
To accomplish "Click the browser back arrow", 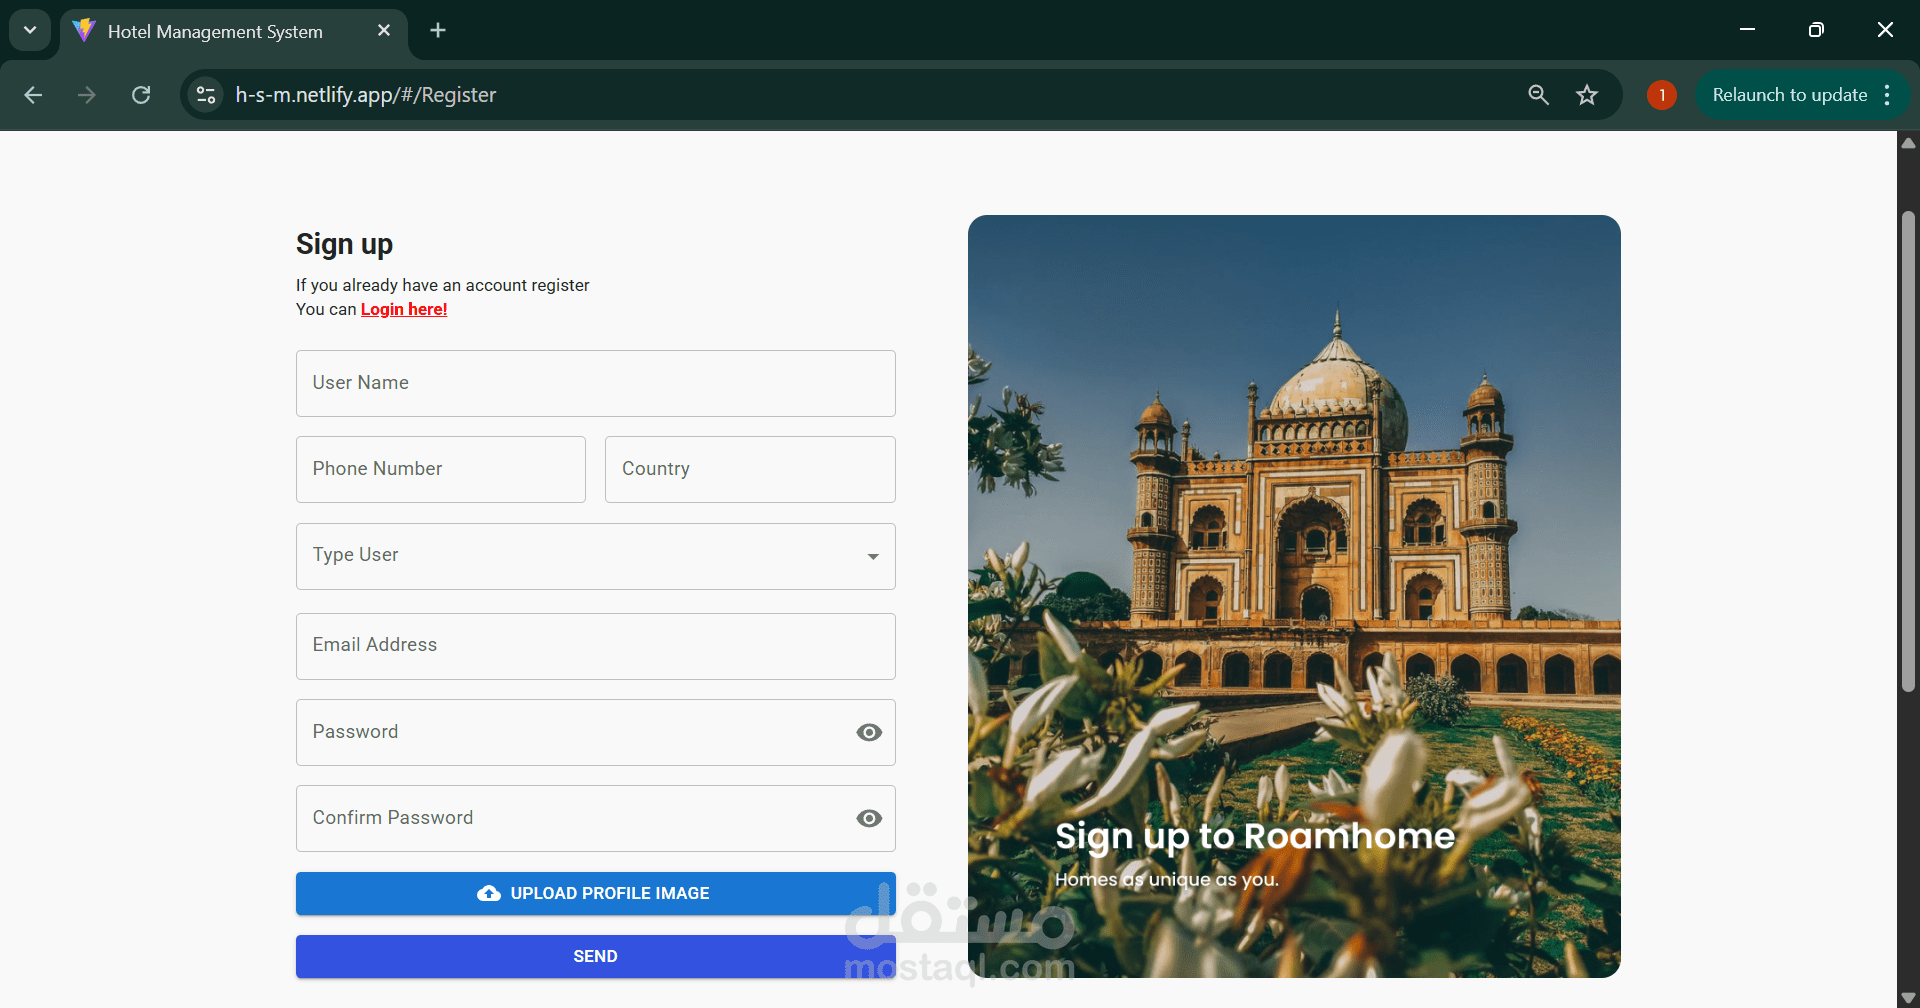I will [x=33, y=95].
